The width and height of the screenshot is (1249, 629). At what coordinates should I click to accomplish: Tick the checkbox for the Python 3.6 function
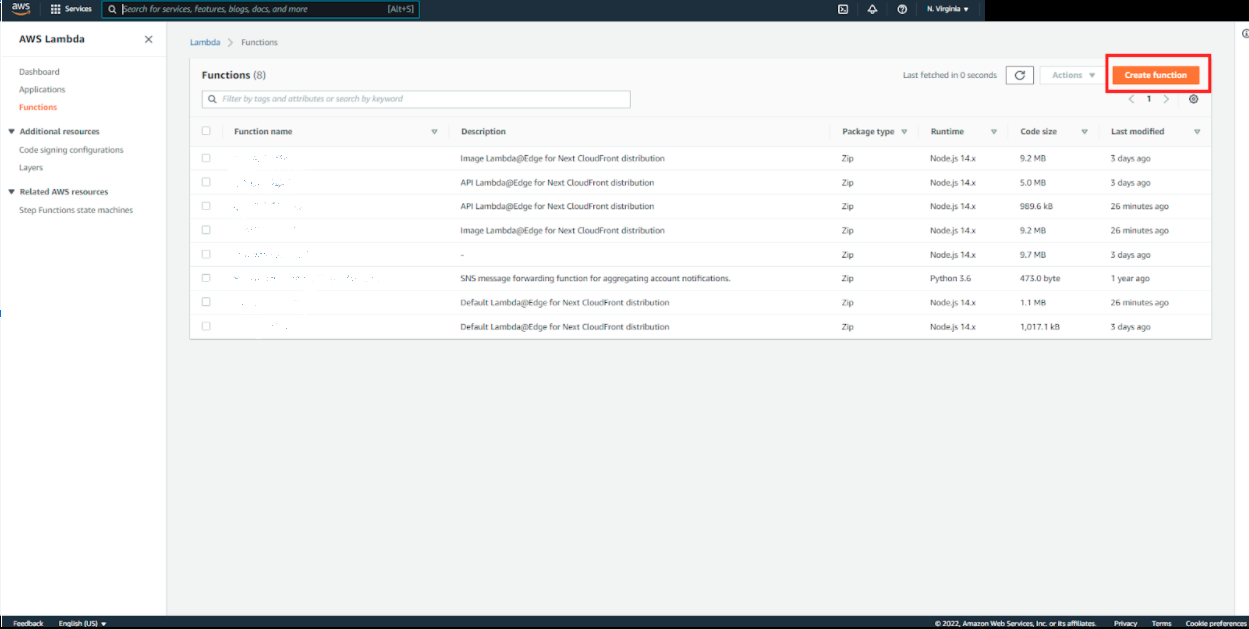(206, 278)
